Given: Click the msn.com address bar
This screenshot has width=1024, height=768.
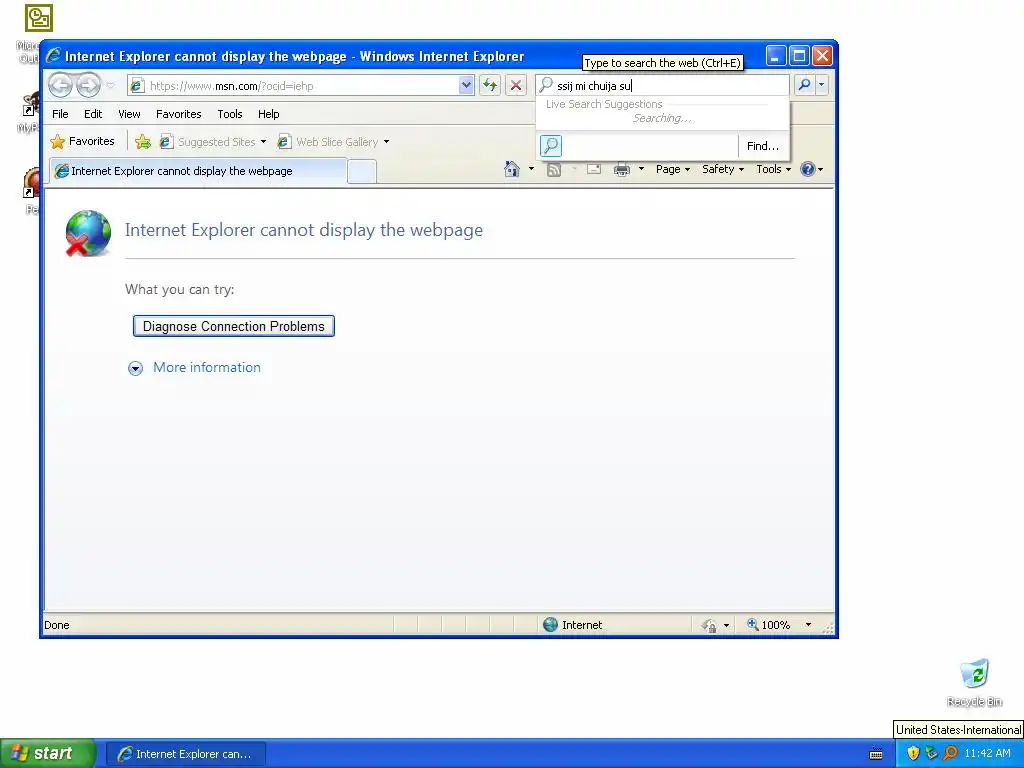Looking at the screenshot, I should pos(293,86).
